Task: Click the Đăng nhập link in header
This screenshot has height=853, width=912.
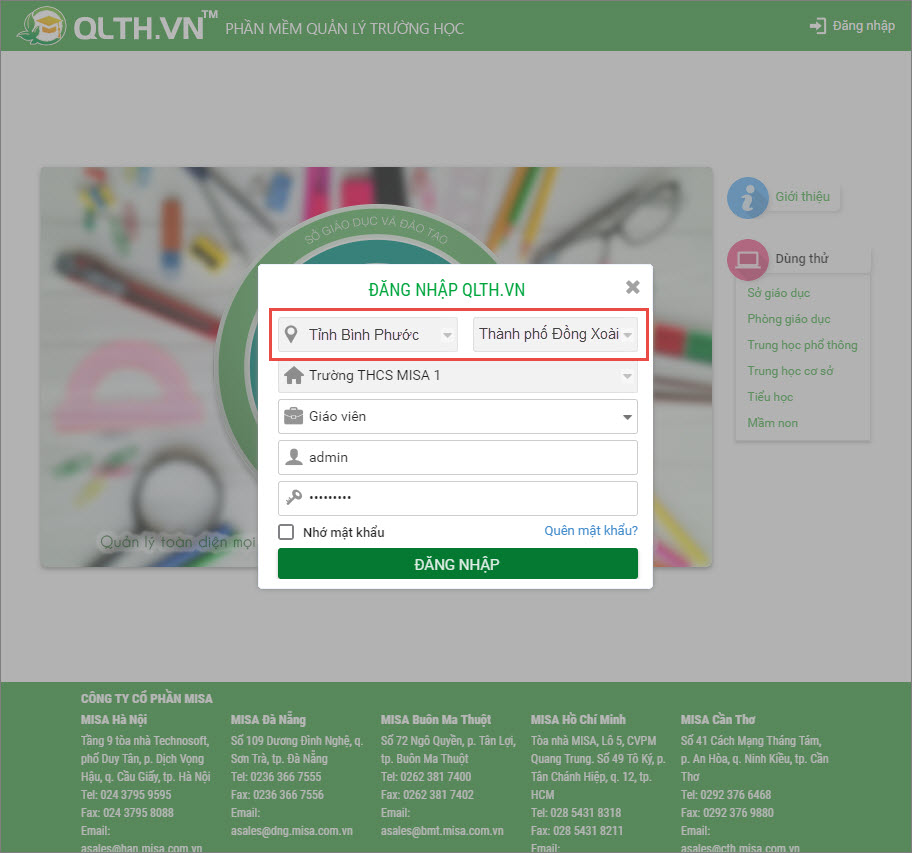Action: pos(863,26)
